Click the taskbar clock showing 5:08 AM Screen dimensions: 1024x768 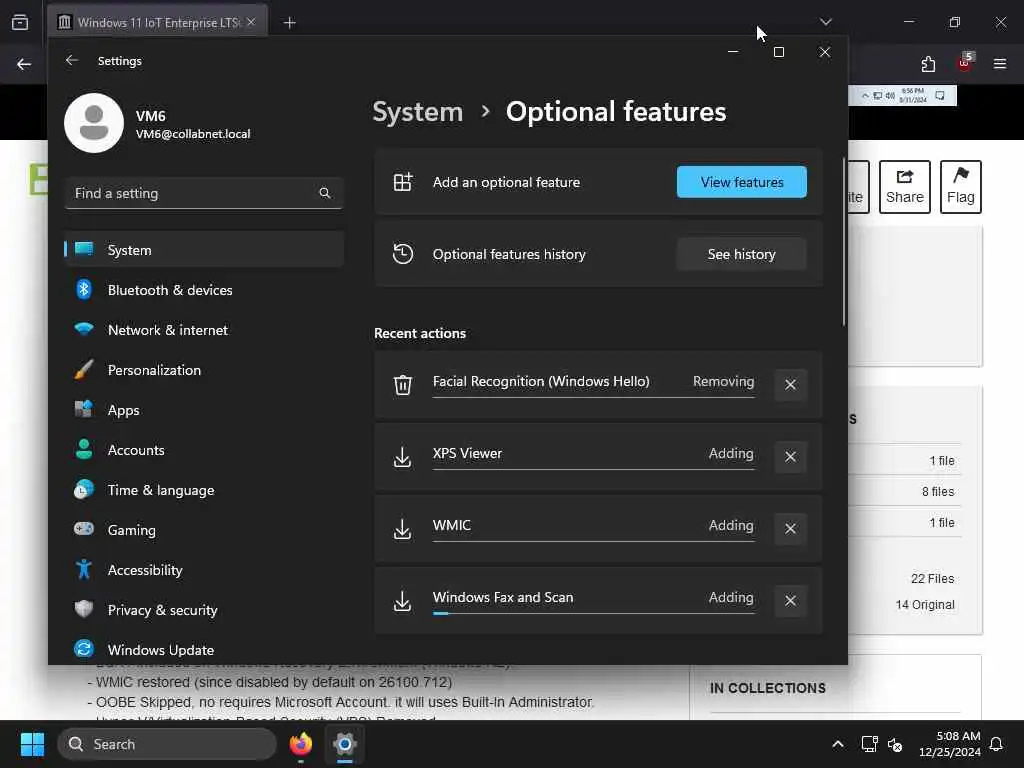[950, 744]
